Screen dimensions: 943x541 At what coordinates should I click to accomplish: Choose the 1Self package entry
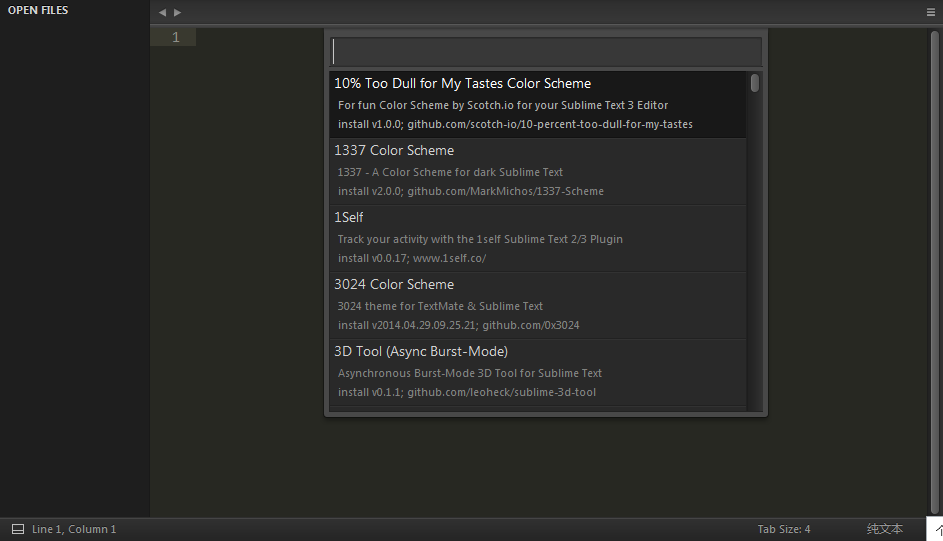click(x=538, y=239)
